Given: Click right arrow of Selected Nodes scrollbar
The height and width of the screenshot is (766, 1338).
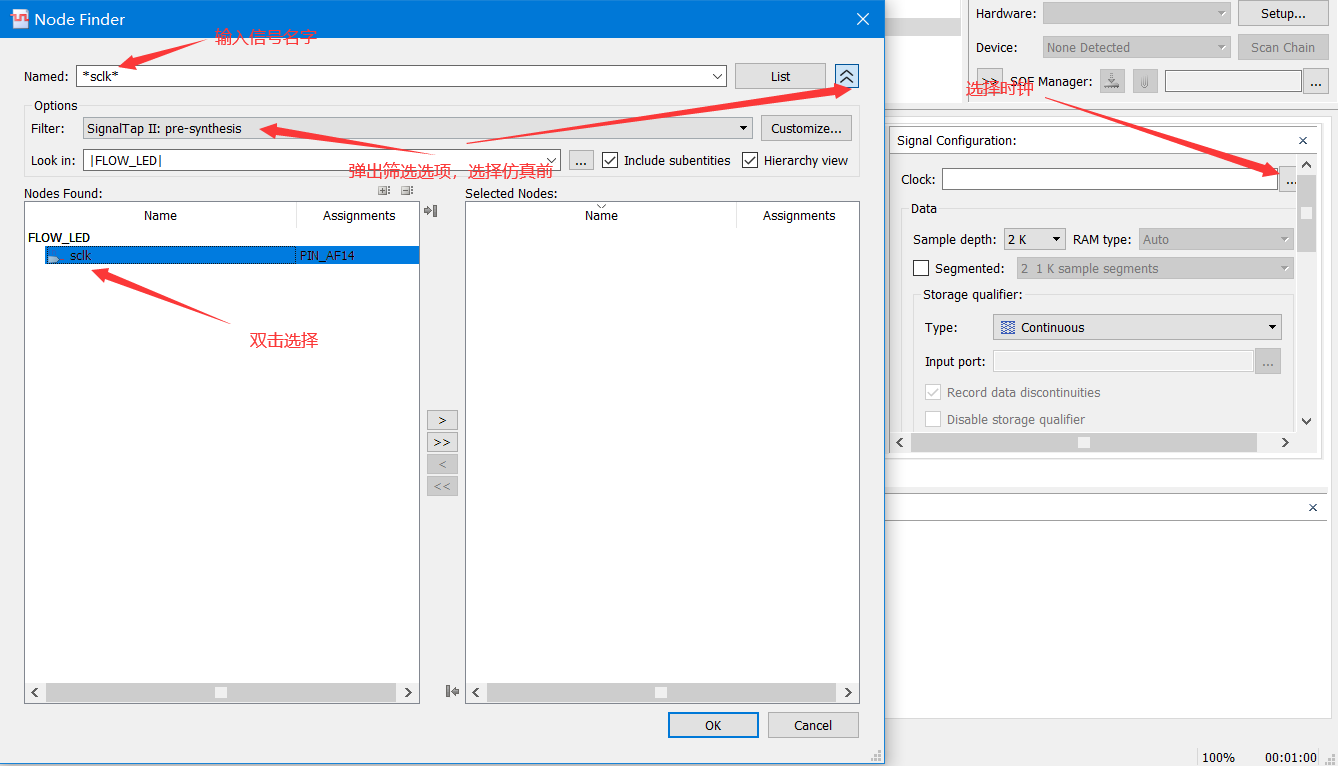Looking at the screenshot, I should [848, 692].
